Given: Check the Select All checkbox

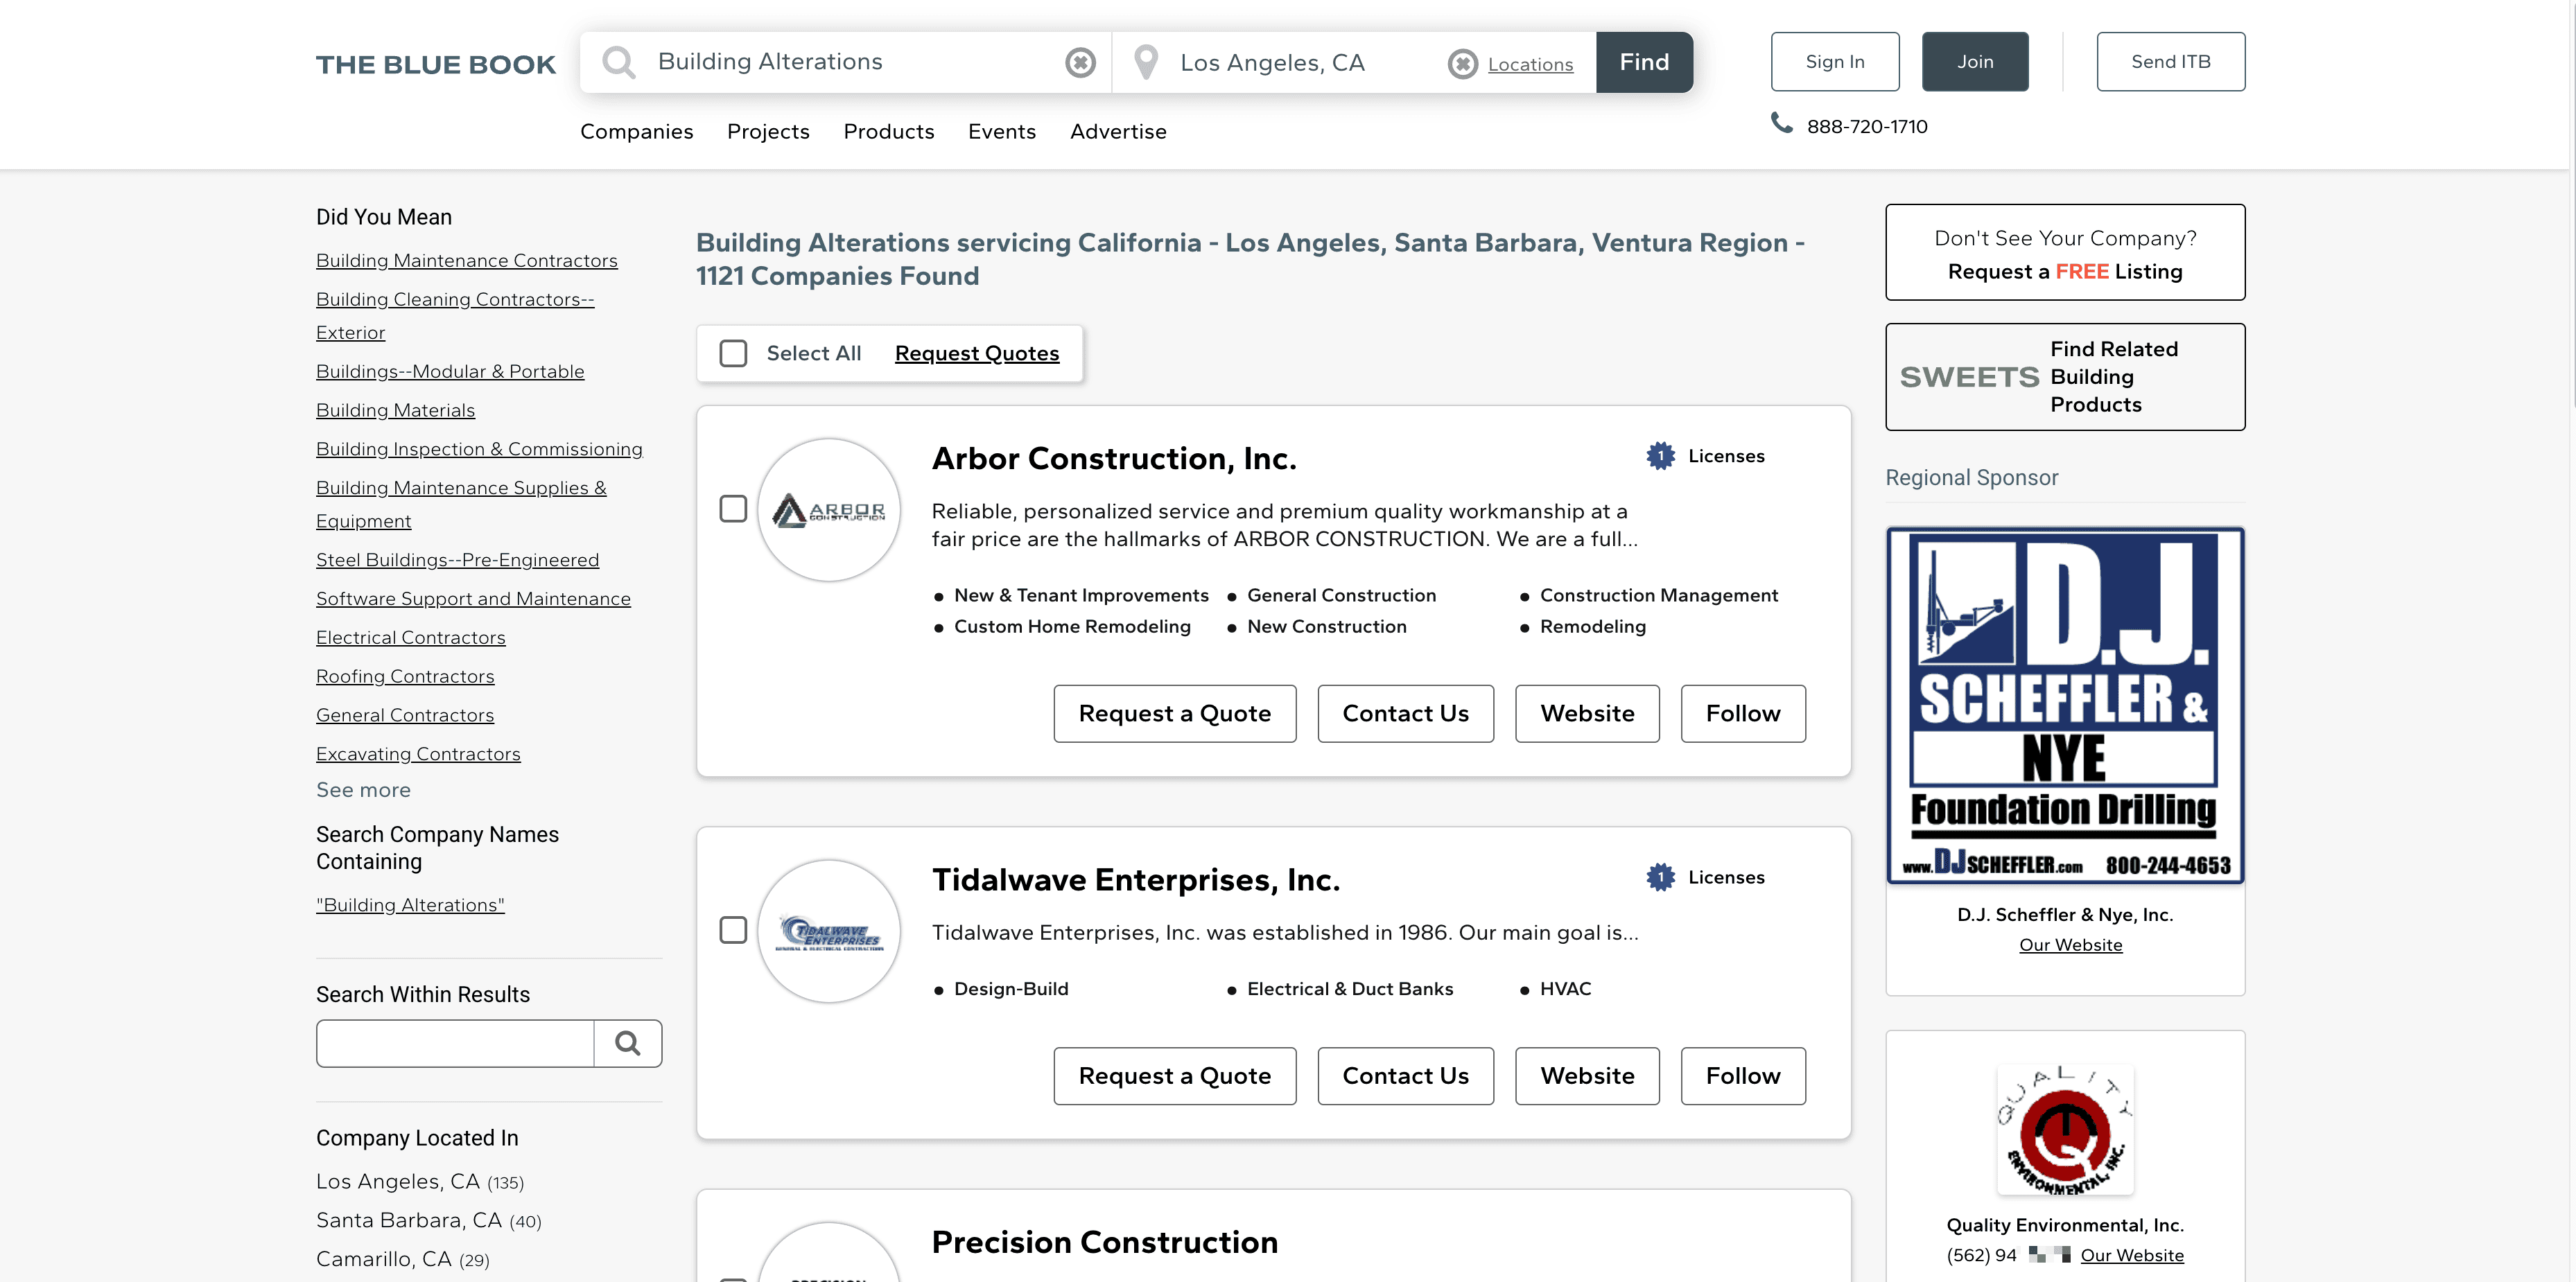Looking at the screenshot, I should tap(733, 353).
